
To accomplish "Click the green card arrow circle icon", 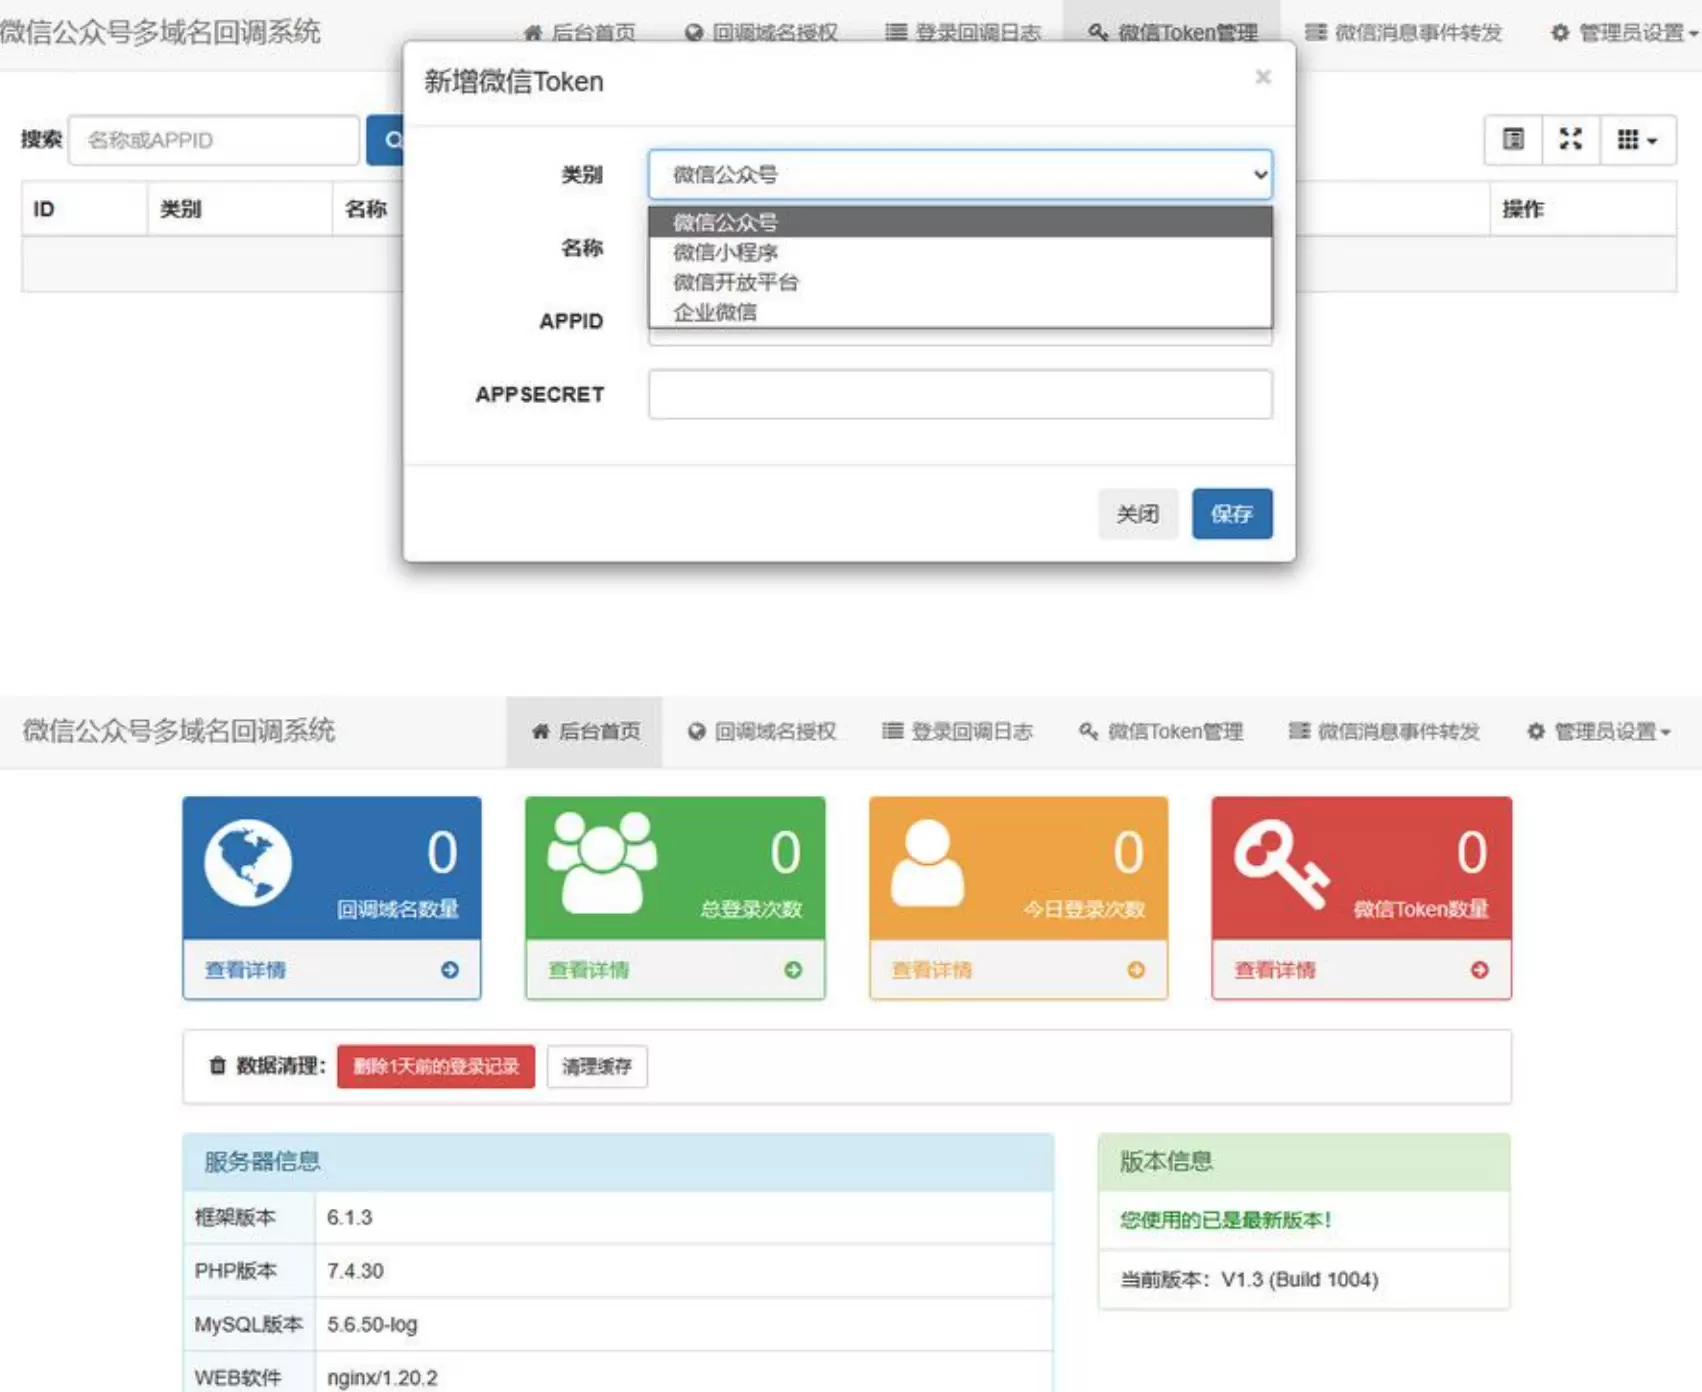I will click(x=793, y=970).
